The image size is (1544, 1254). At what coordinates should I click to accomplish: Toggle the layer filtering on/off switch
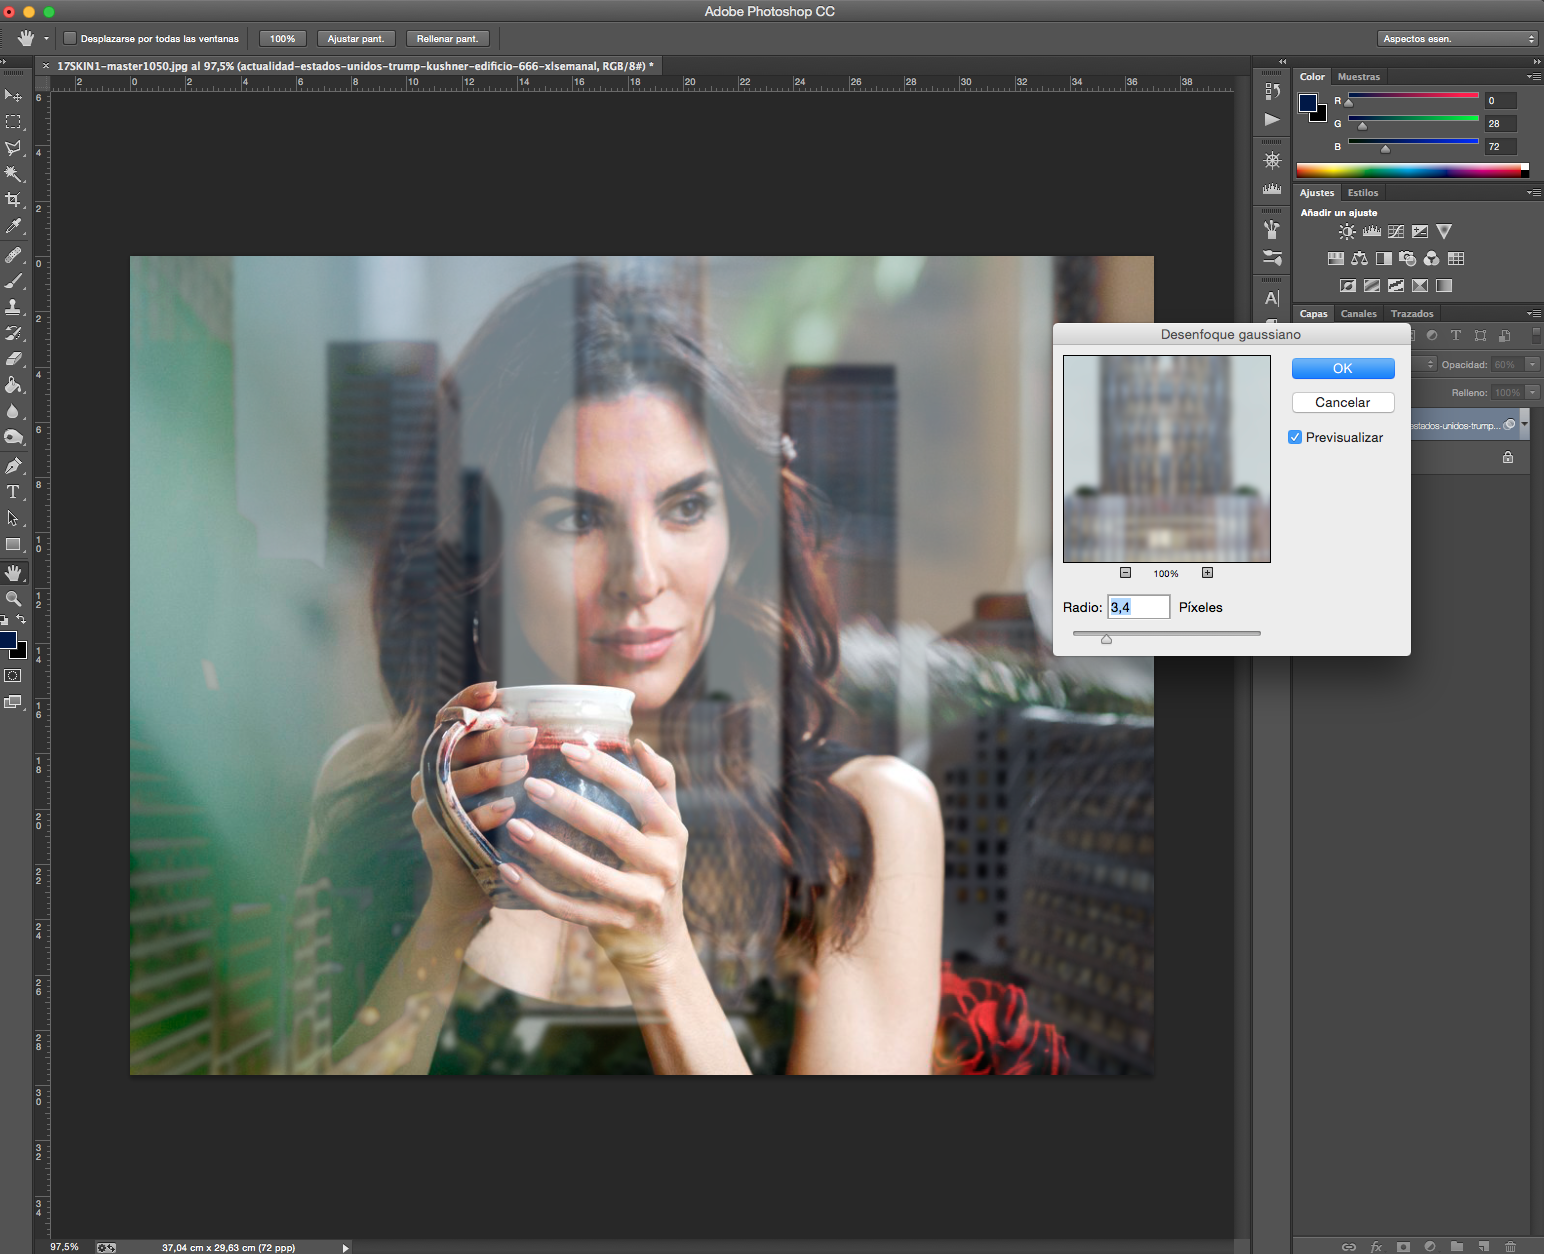[x=1536, y=336]
